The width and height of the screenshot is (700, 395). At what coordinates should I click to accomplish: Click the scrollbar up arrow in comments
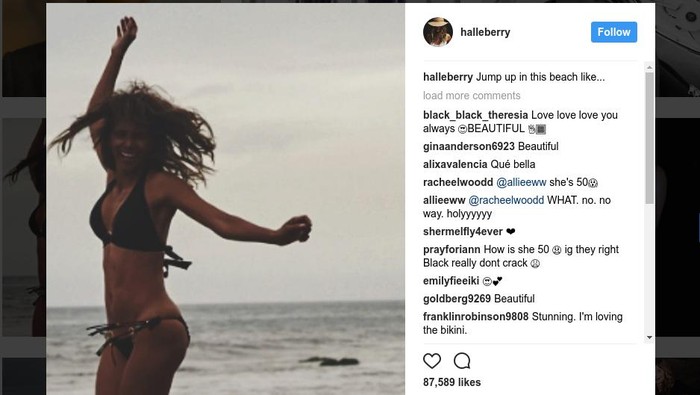[650, 67]
